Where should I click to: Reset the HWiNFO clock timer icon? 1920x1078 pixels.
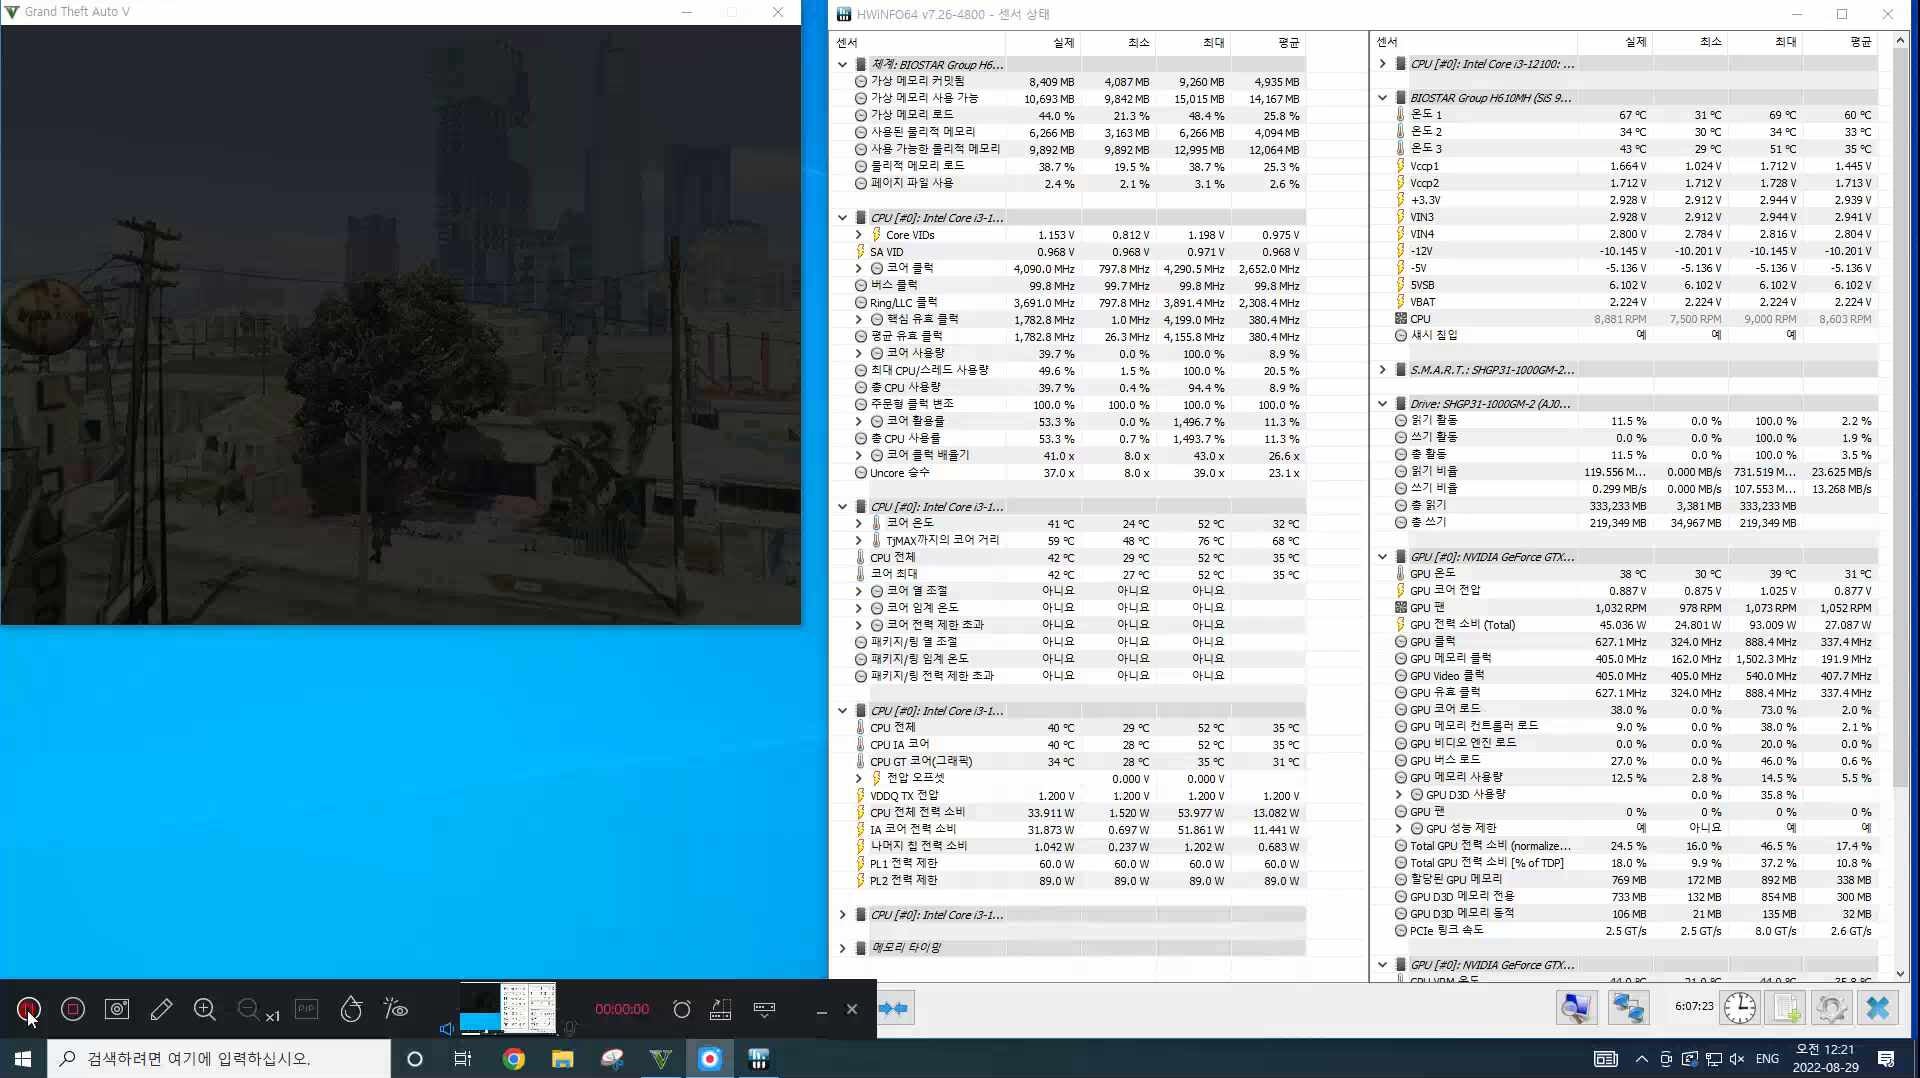[x=1740, y=1008]
